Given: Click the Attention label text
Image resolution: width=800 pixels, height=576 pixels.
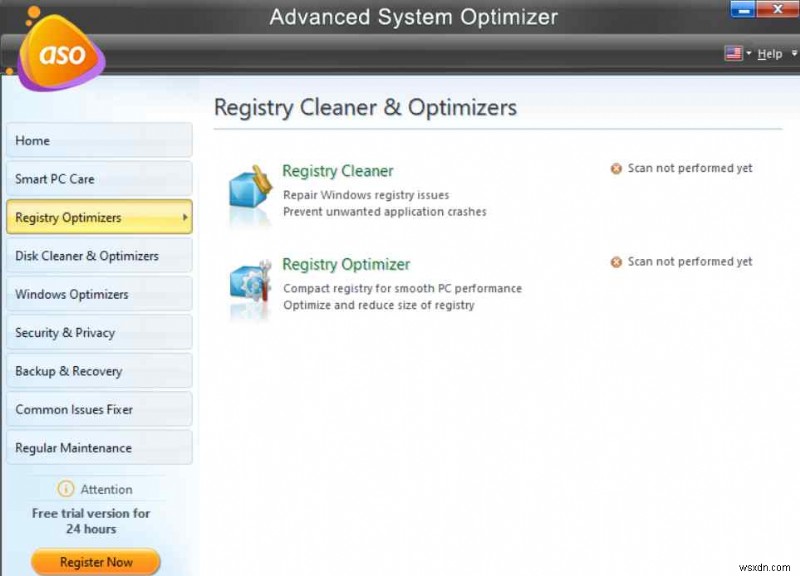Looking at the screenshot, I should click(106, 489).
